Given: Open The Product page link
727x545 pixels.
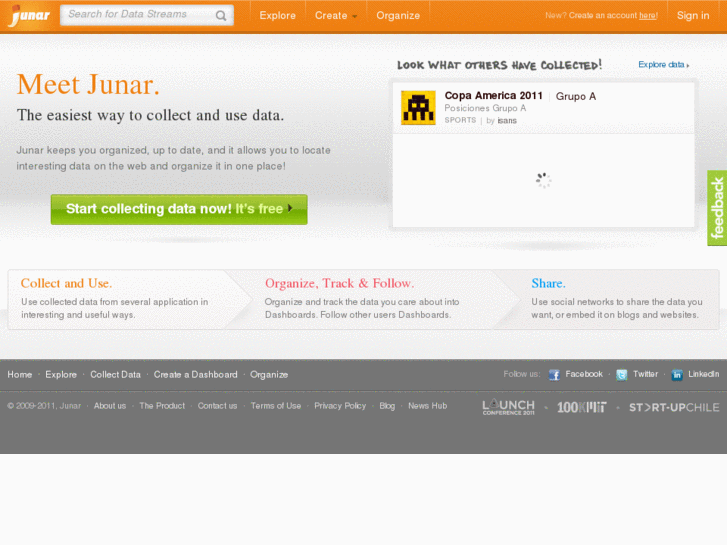Looking at the screenshot, I should tap(162, 406).
